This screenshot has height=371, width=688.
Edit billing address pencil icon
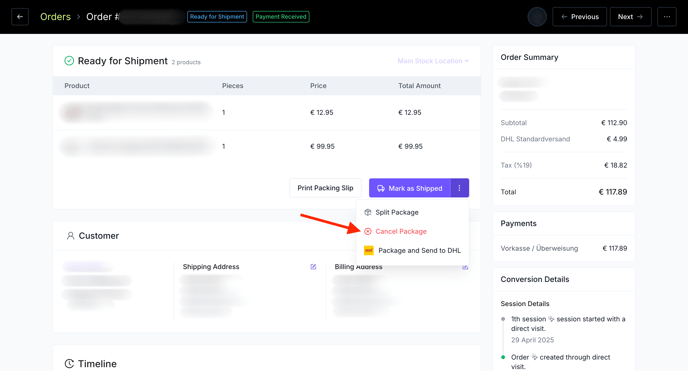(x=465, y=267)
